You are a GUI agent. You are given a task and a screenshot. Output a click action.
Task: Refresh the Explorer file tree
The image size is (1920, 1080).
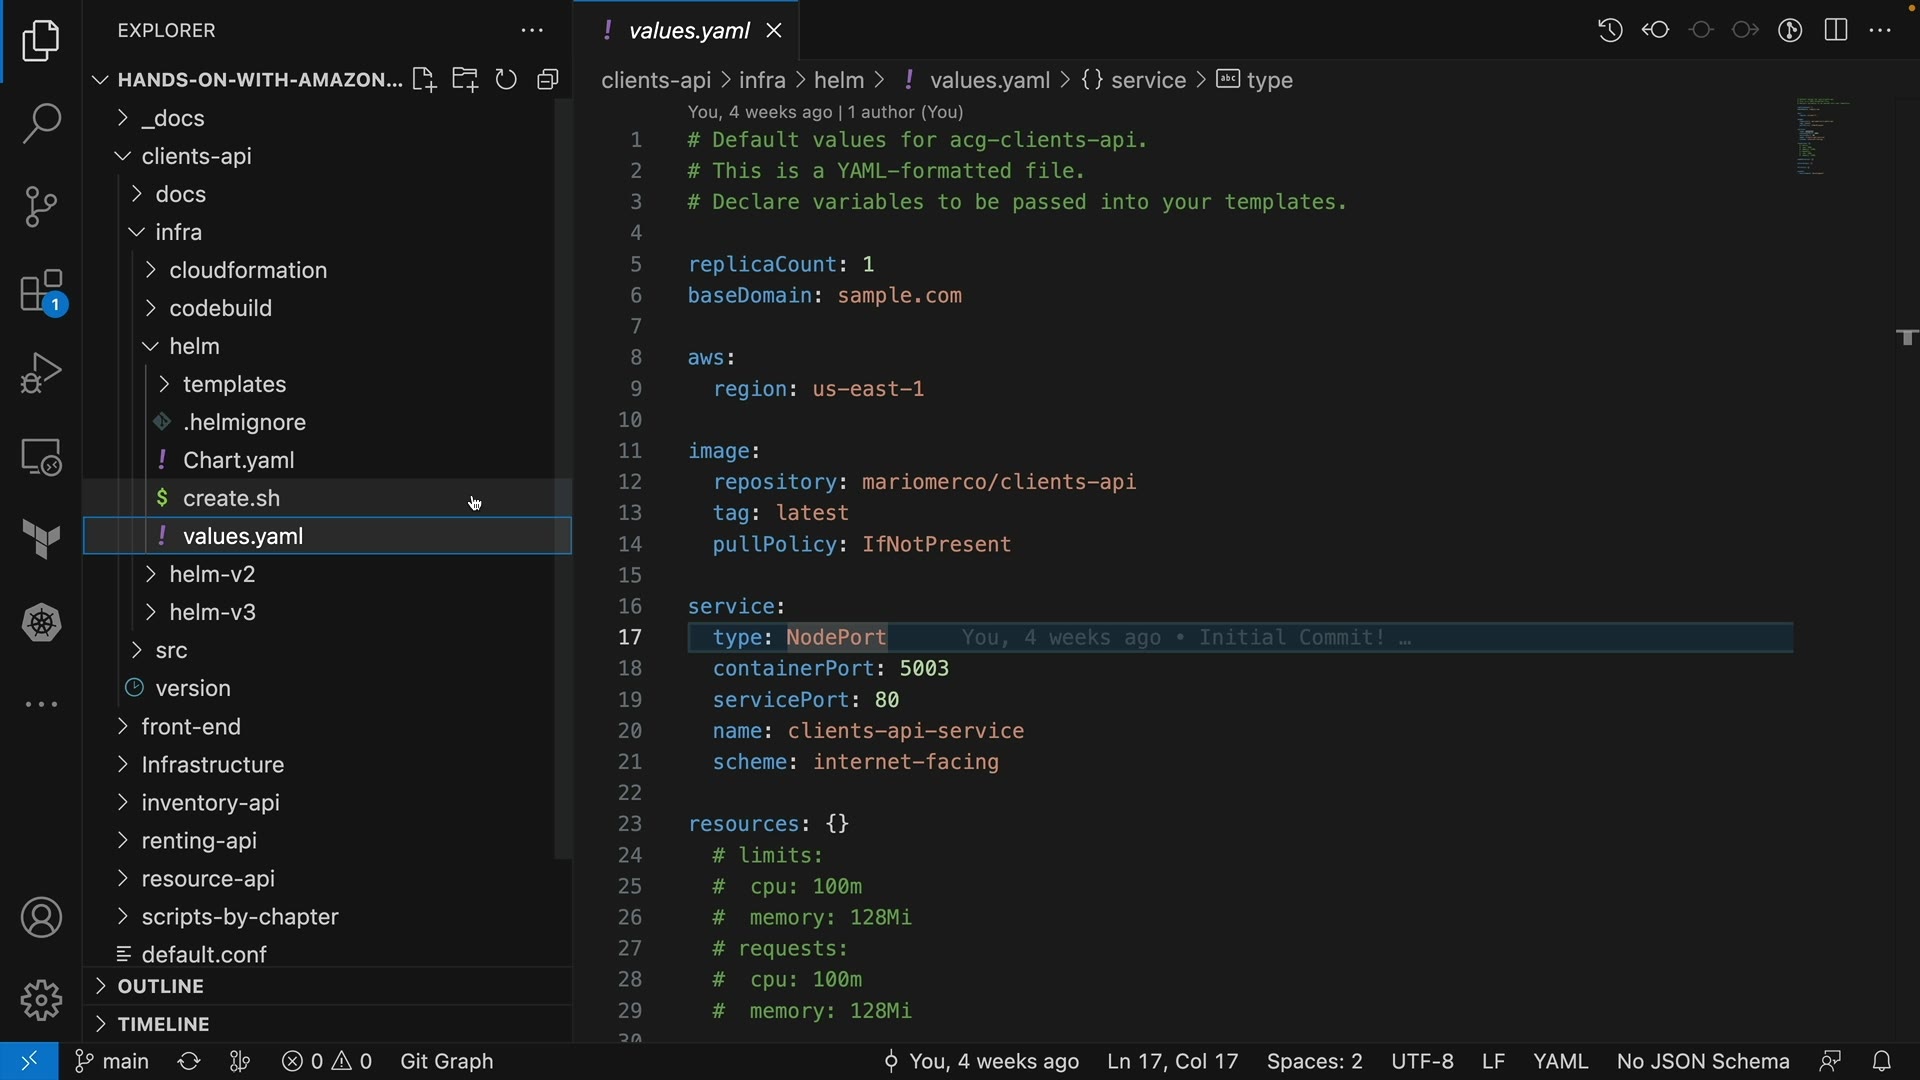pos(507,80)
